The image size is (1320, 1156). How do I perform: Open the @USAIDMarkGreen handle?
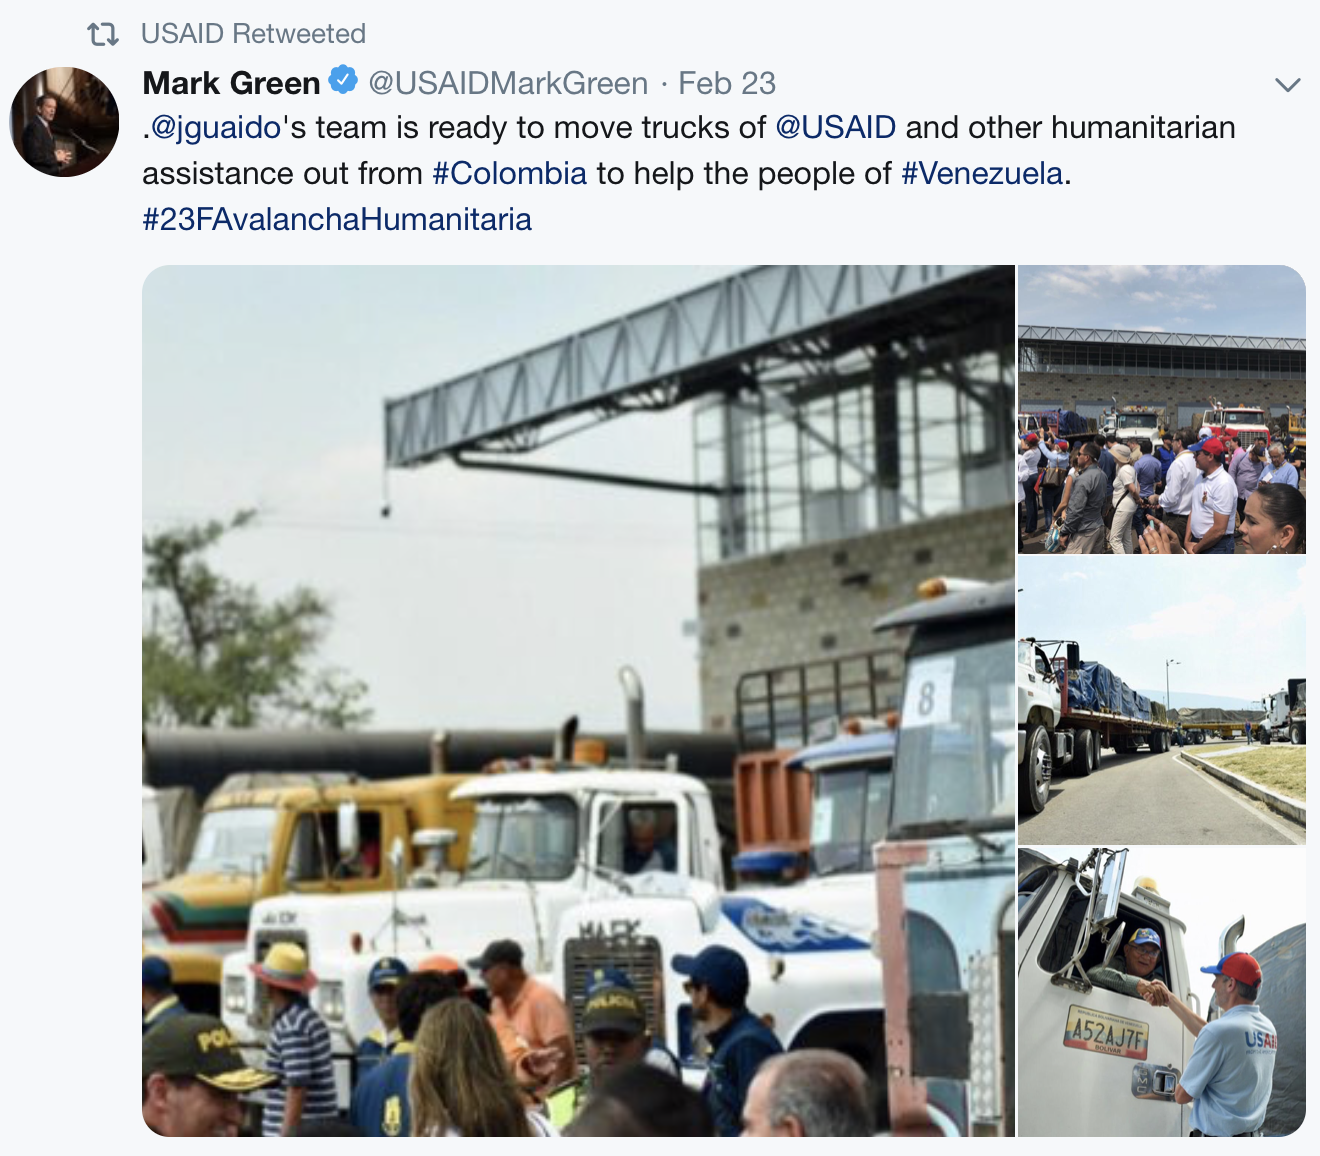click(508, 83)
